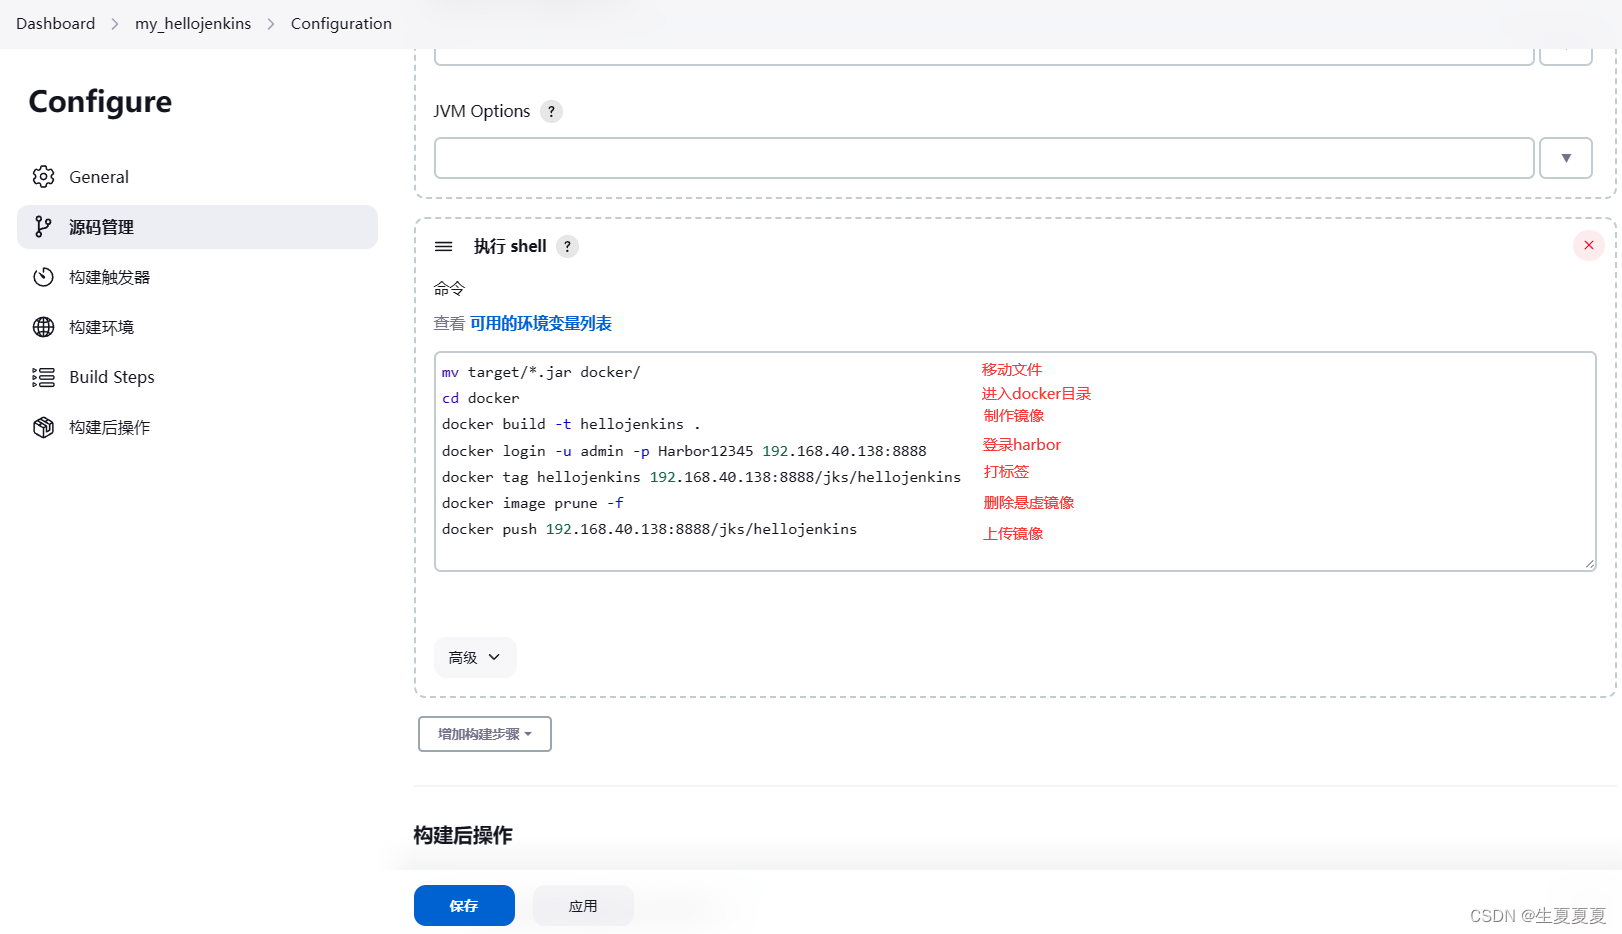Screen dimensions: 1622x934
Task: Expand the JVM Options field arrow
Action: point(1566,158)
